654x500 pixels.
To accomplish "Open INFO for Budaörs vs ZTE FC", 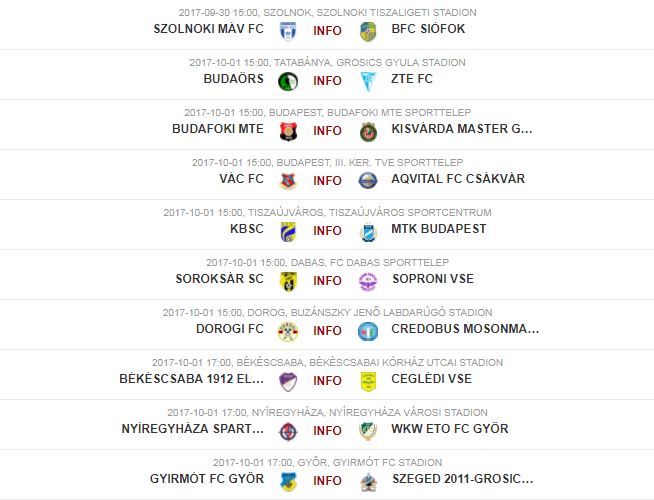I will click(327, 81).
